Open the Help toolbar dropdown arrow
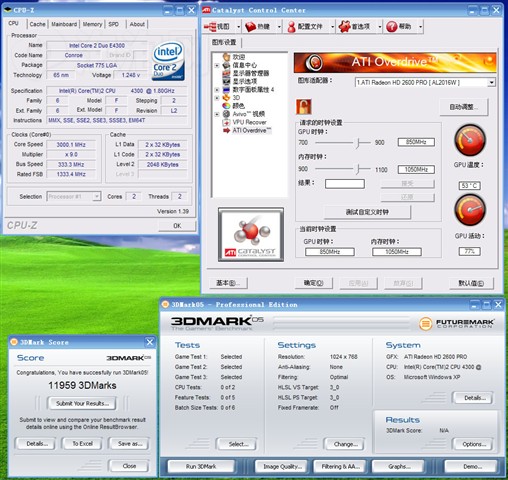The height and width of the screenshot is (480, 508). (x=421, y=27)
